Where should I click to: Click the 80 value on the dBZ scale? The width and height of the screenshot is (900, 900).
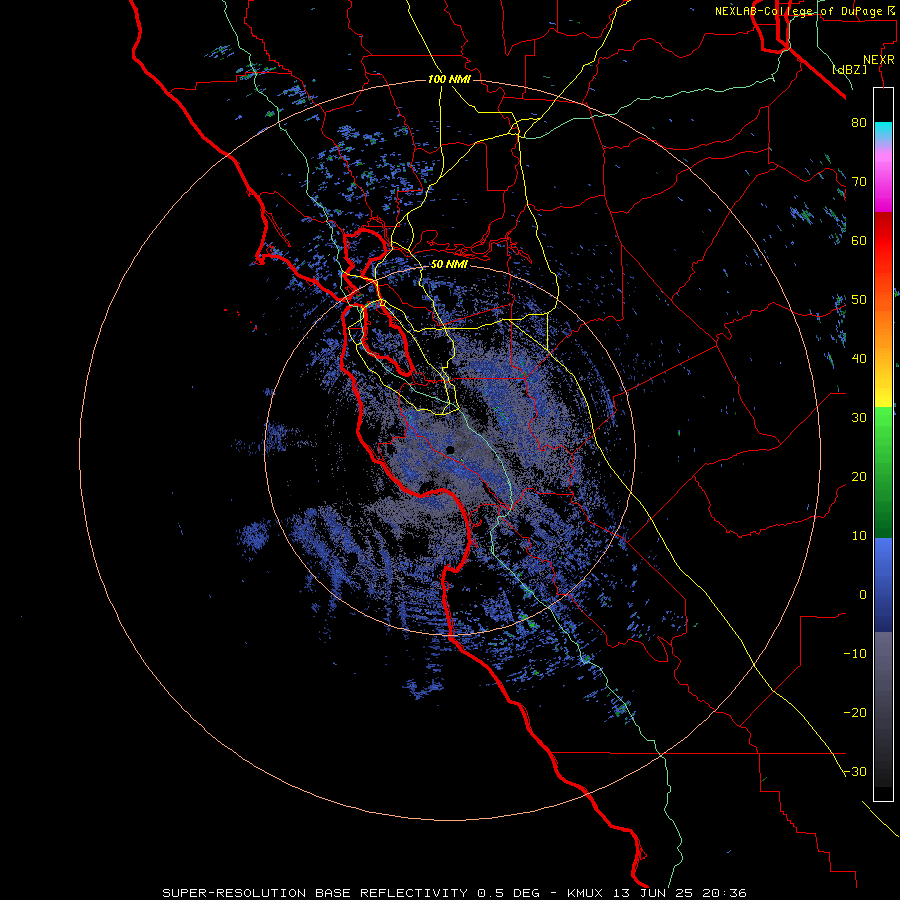click(859, 123)
